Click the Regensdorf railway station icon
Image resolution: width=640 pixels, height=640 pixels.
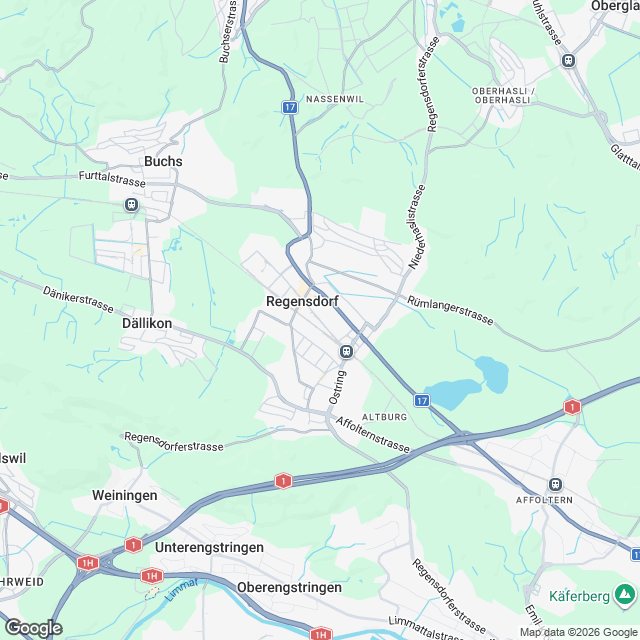coord(347,351)
